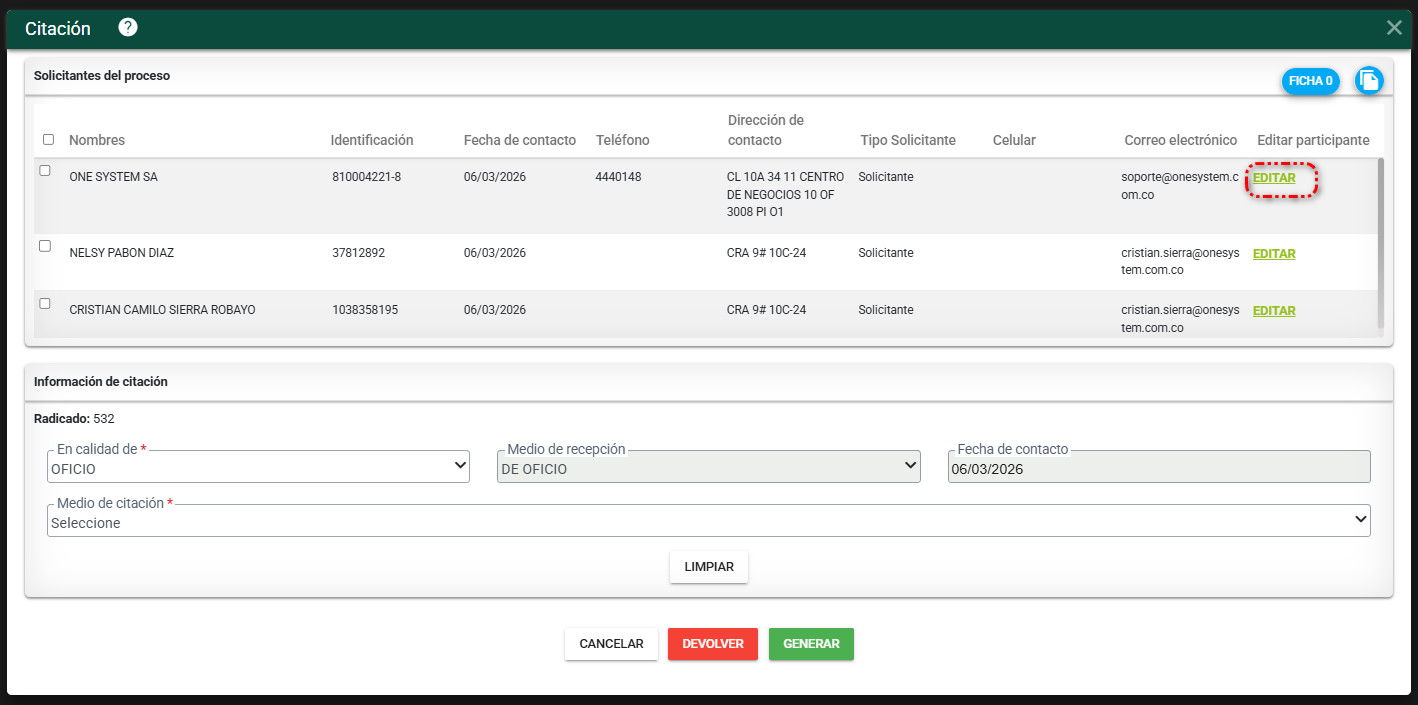Click the applicants table vertical scrollbar
The width and height of the screenshot is (1418, 705).
(x=1381, y=240)
